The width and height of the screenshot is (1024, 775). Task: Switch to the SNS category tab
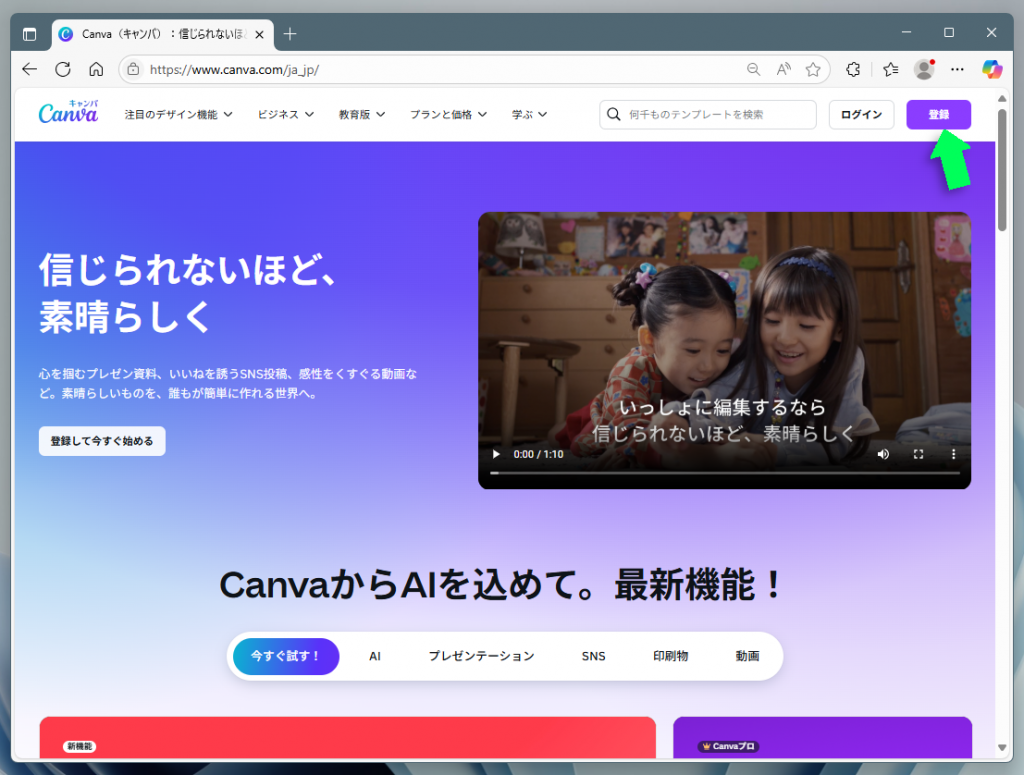tap(593, 656)
